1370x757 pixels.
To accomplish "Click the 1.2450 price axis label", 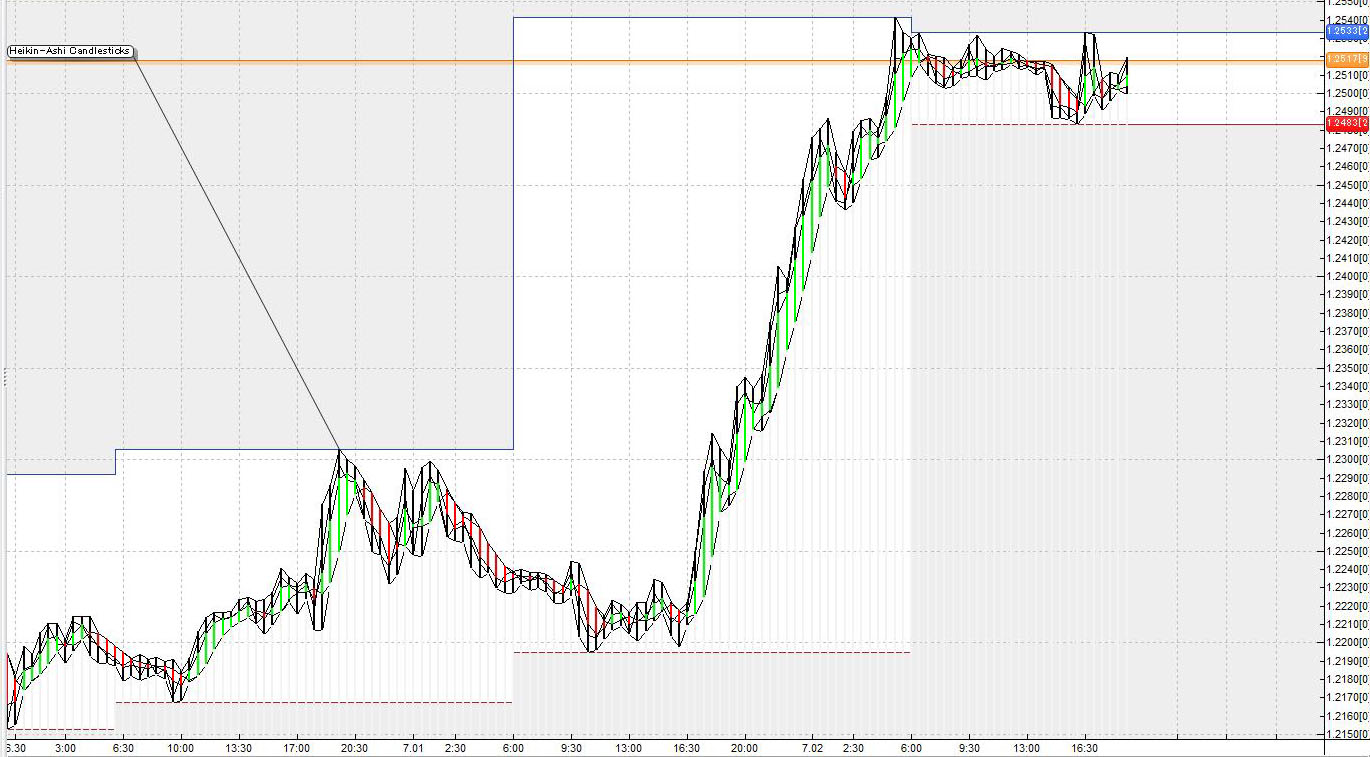I will [1347, 185].
